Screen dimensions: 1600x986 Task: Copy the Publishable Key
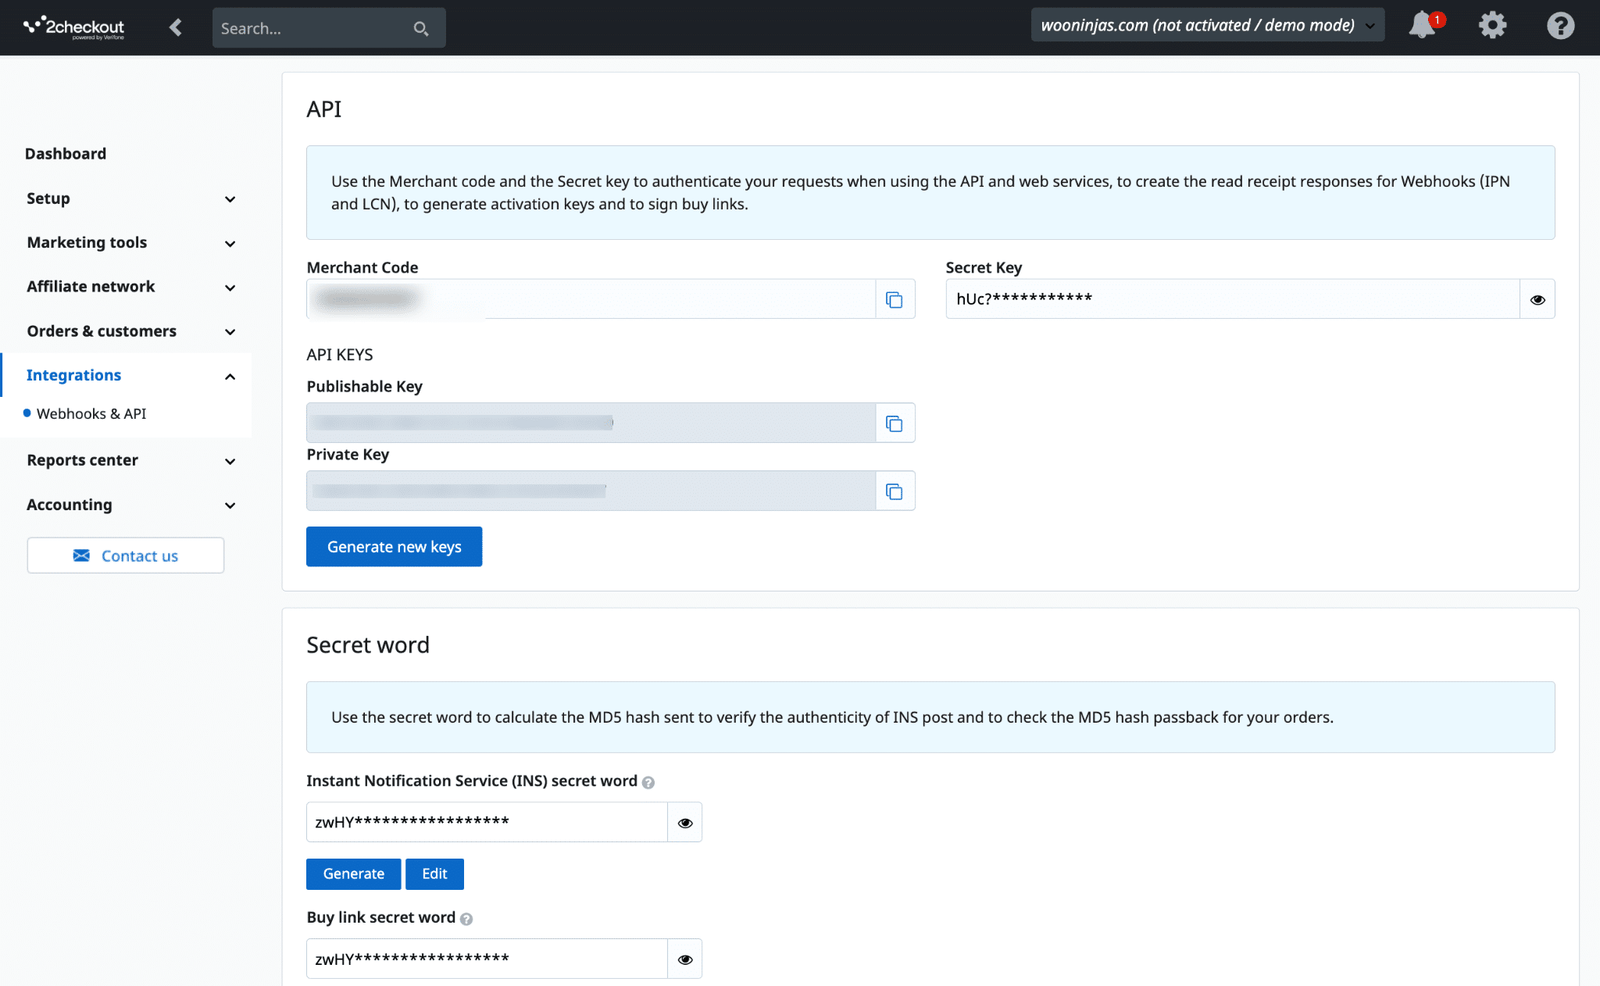point(895,423)
